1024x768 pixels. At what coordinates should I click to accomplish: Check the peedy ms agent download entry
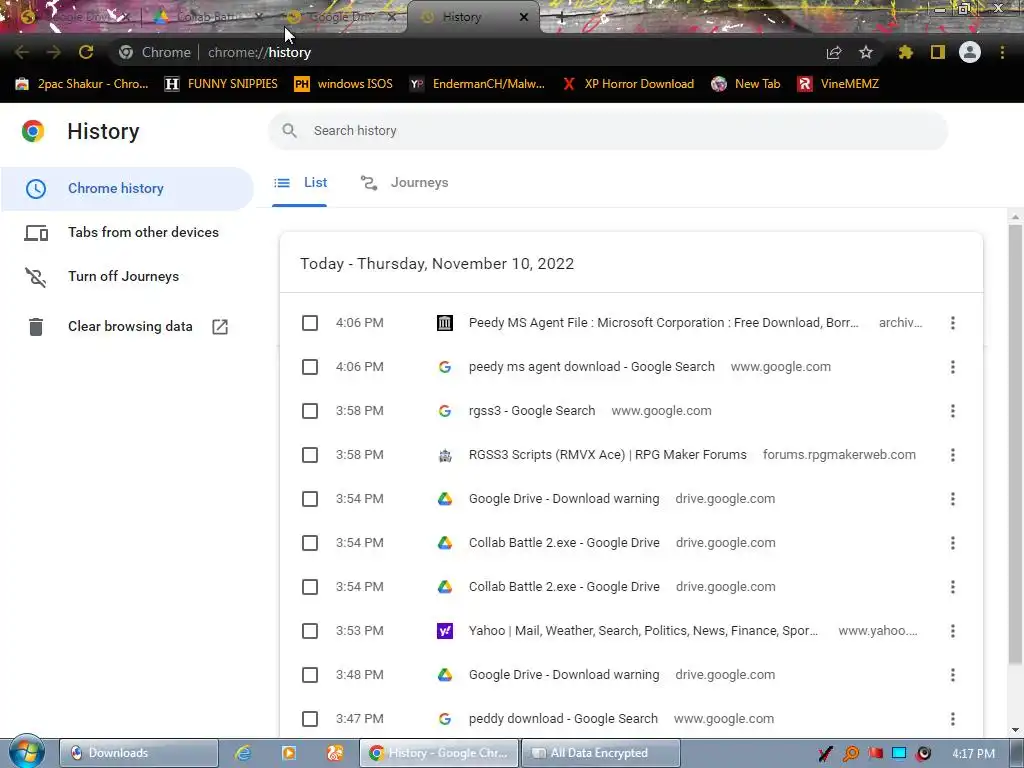310,367
